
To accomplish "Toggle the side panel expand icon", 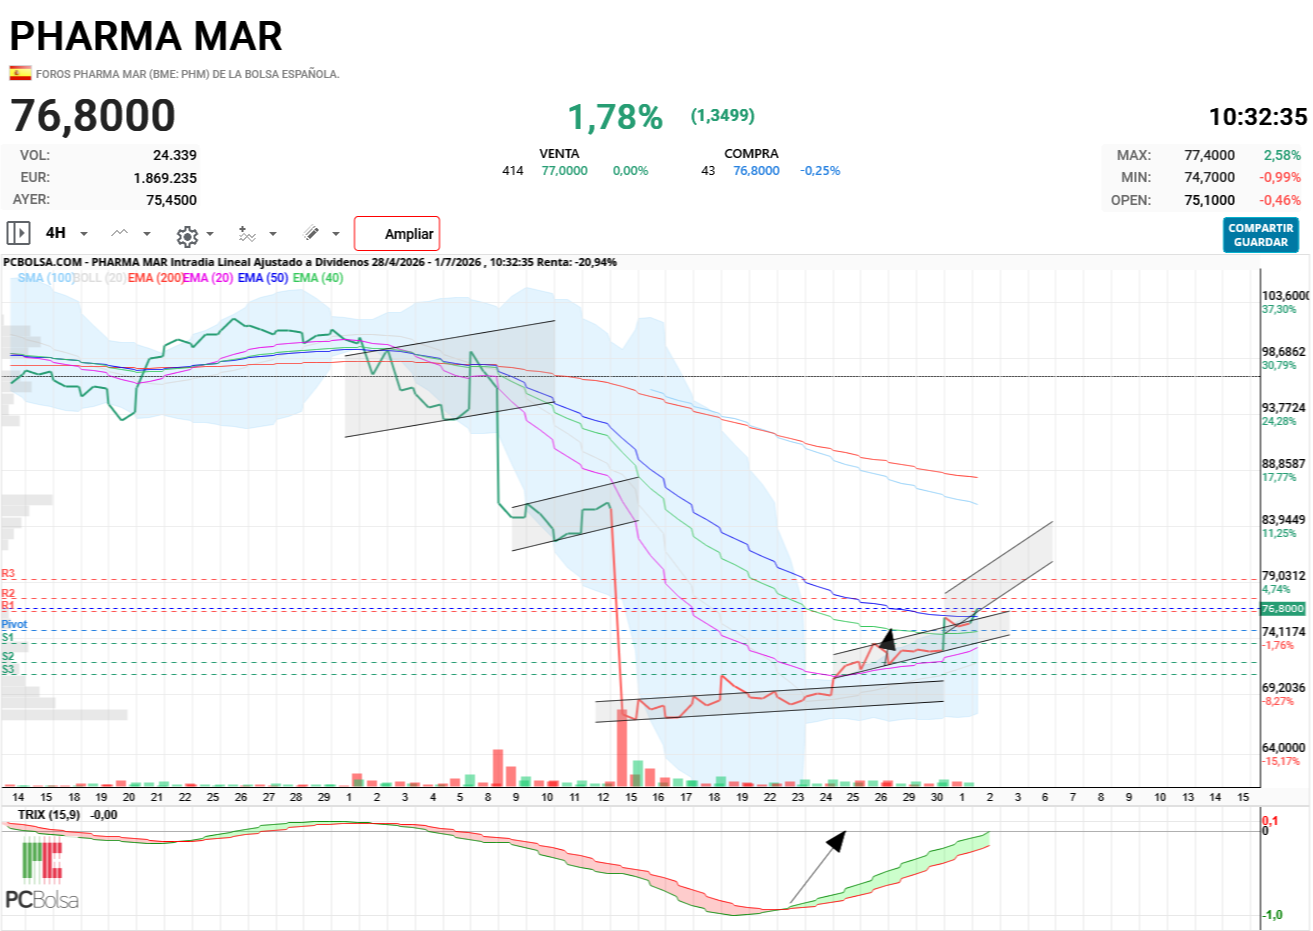I will [18, 233].
